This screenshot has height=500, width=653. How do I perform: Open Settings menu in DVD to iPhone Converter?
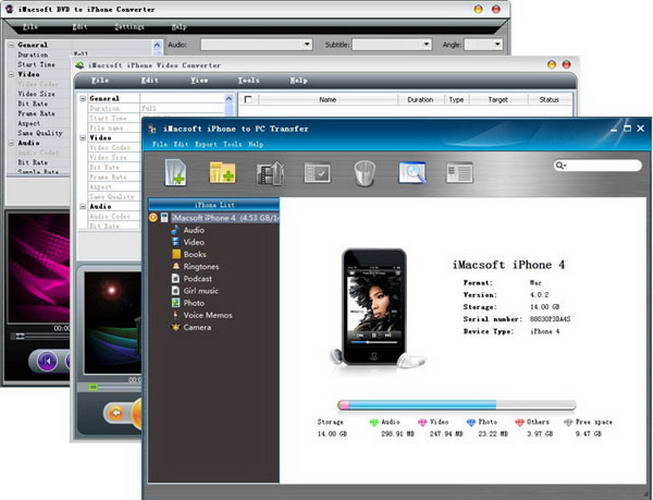[129, 27]
